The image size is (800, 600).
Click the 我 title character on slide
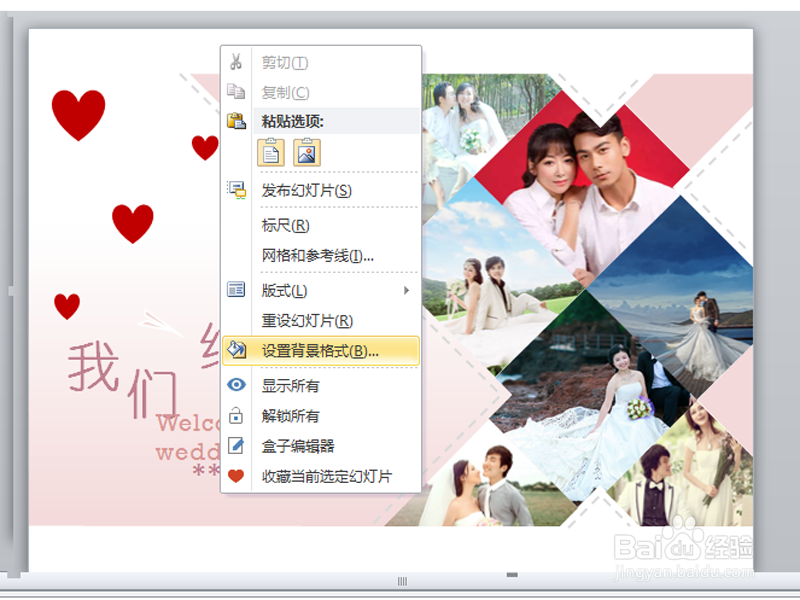point(93,367)
